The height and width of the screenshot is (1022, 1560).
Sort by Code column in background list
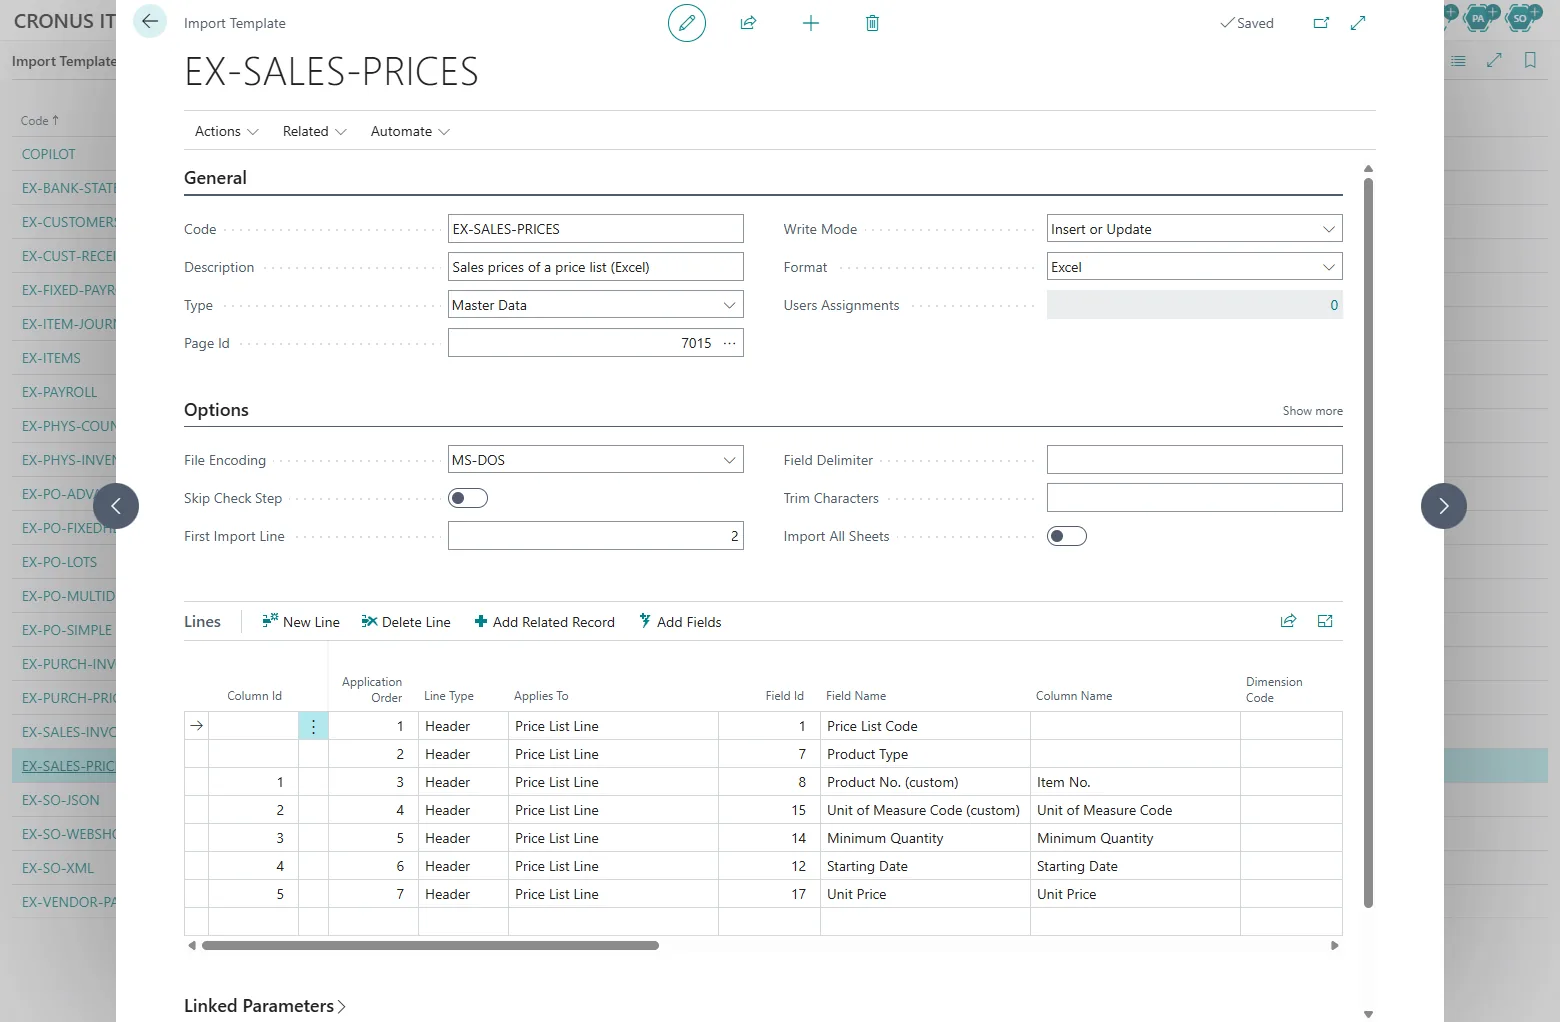39,120
